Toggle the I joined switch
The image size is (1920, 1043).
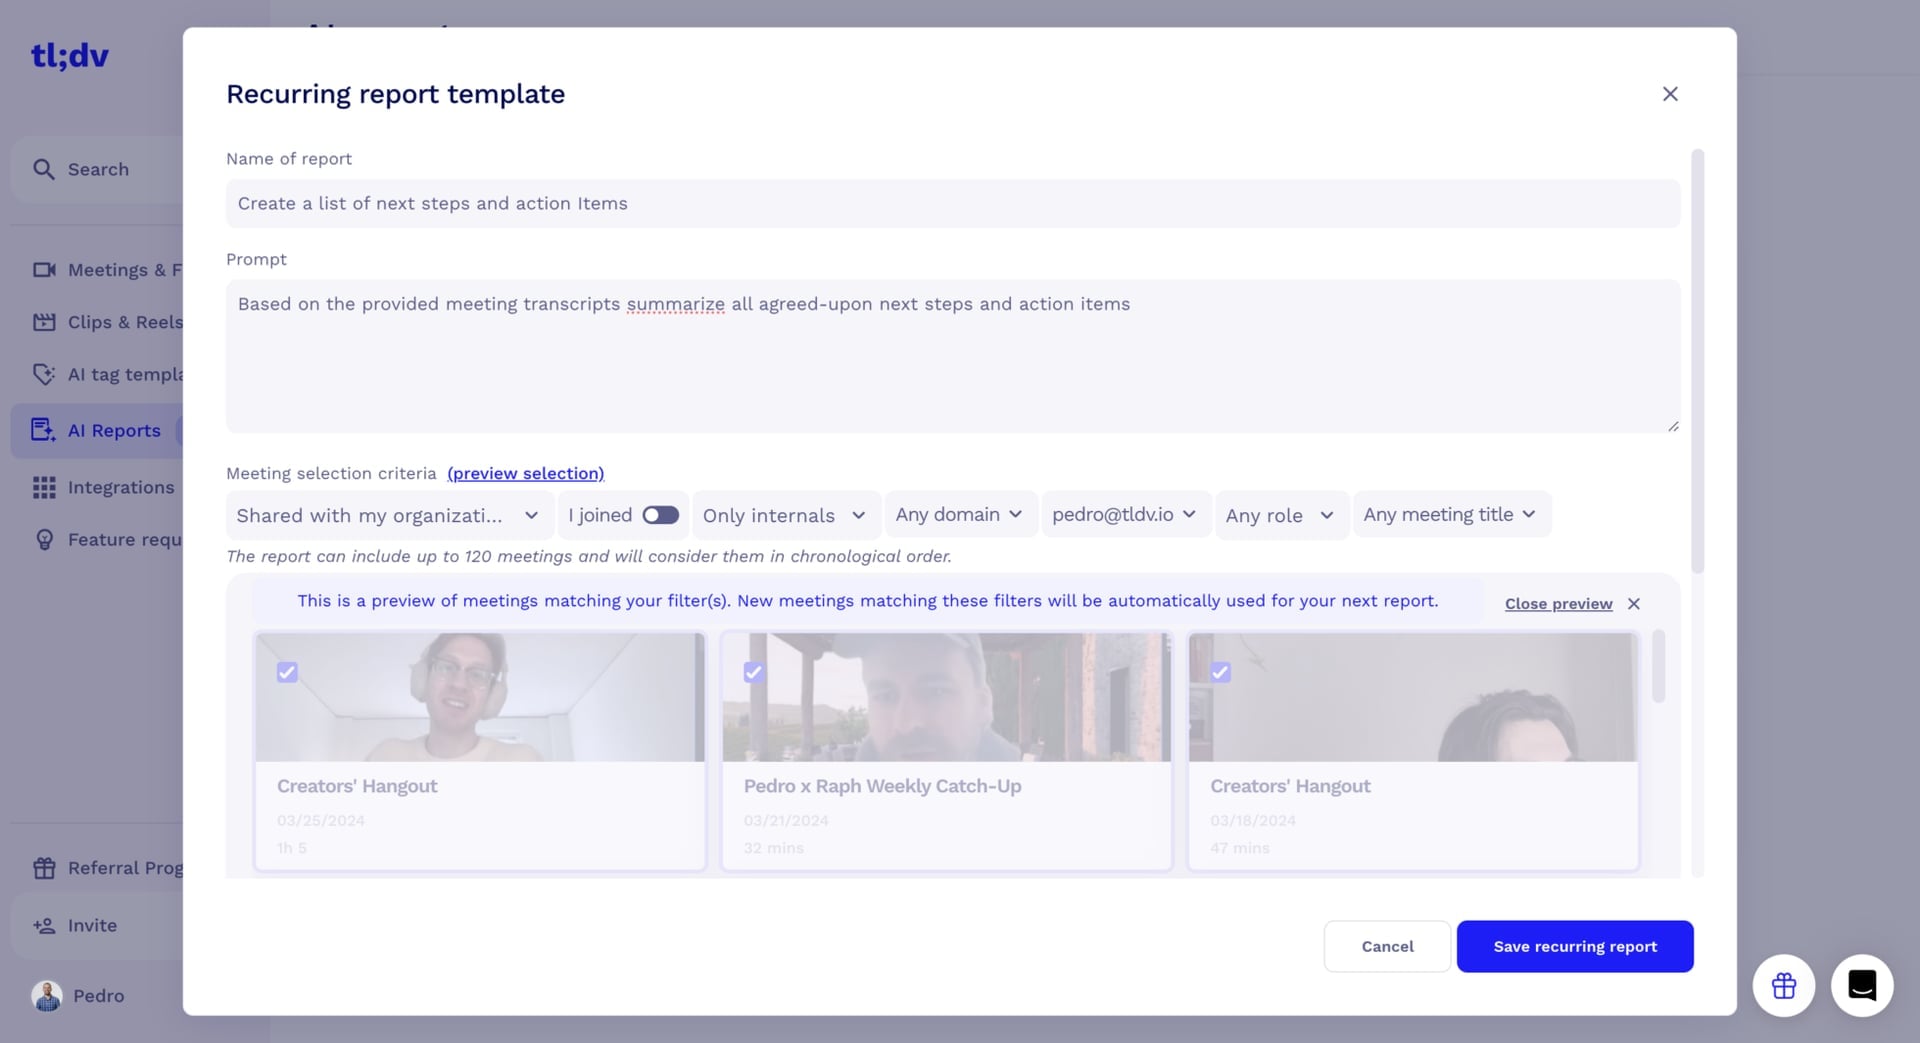pos(660,515)
